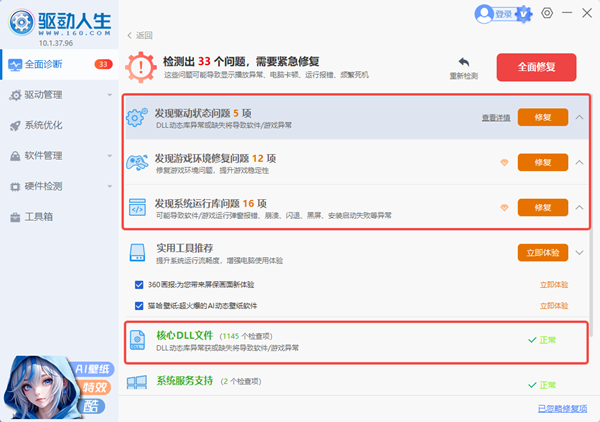The image size is (600, 422).
Task: Click the system runtime library code icon
Action: pyautogui.click(x=136, y=208)
